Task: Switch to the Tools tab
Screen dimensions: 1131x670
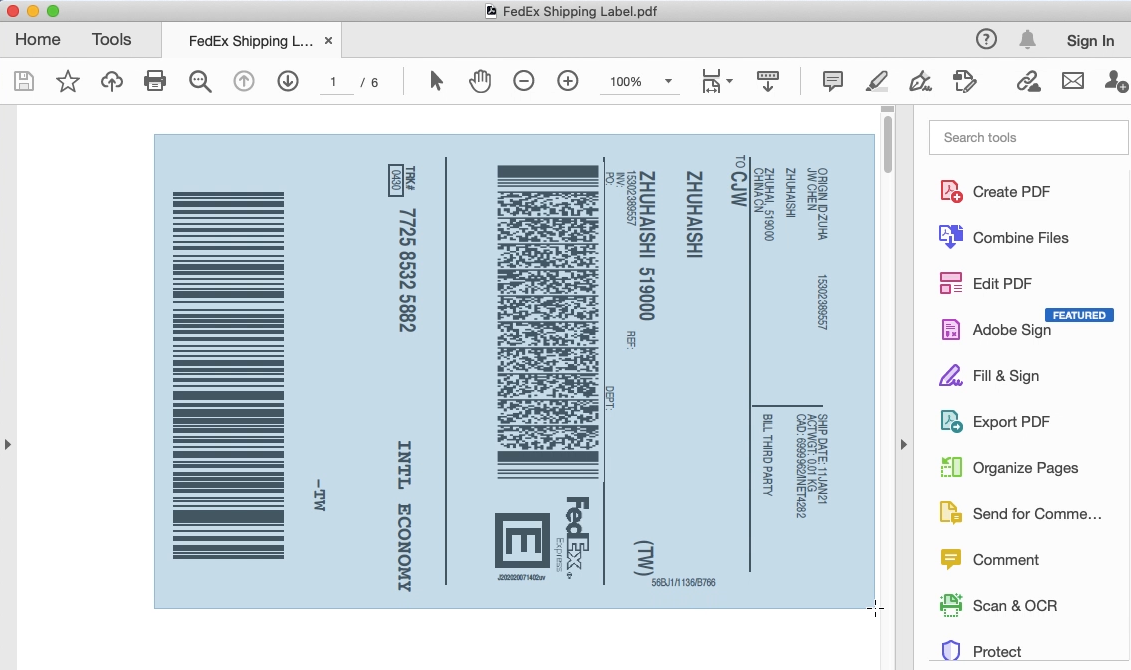Action: (111, 40)
